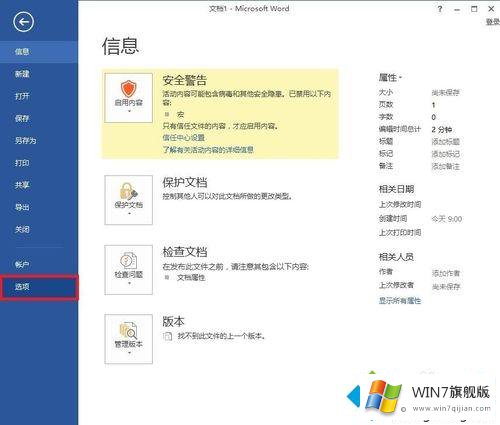The width and height of the screenshot is (500, 425).
Task: Click the 宏 bullet item
Action: coord(180,115)
